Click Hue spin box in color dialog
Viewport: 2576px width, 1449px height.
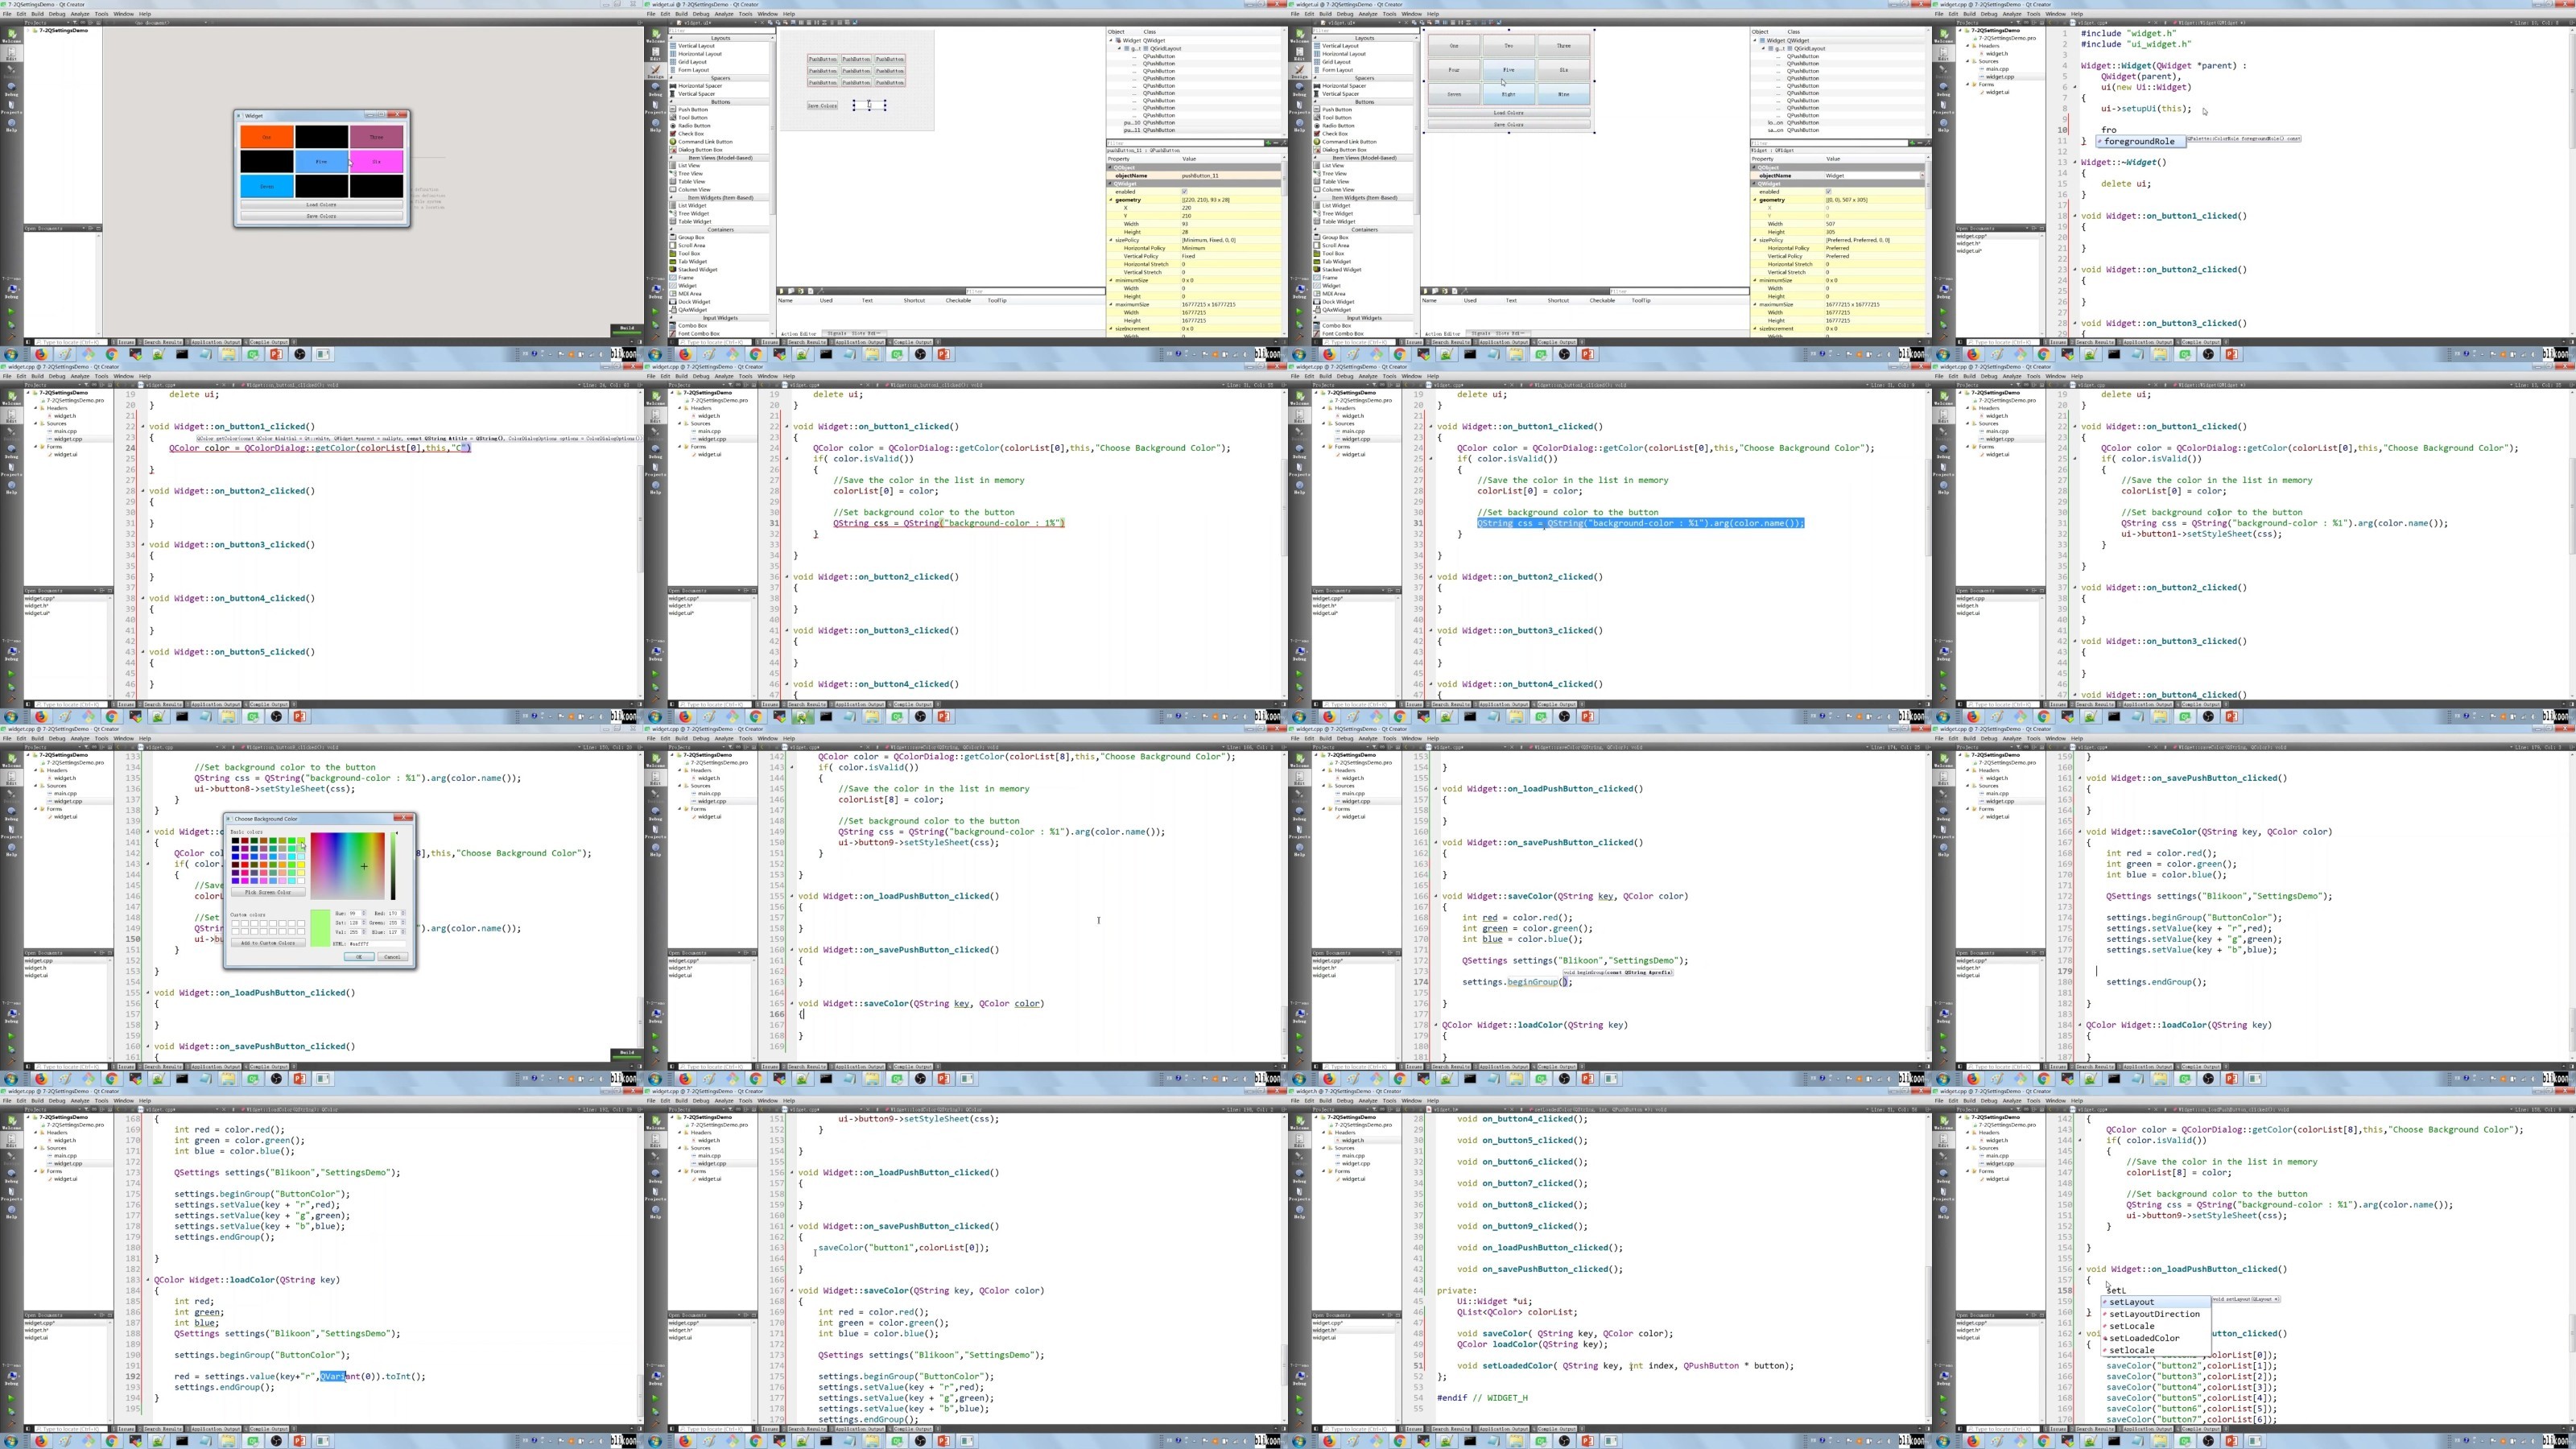pyautogui.click(x=358, y=913)
